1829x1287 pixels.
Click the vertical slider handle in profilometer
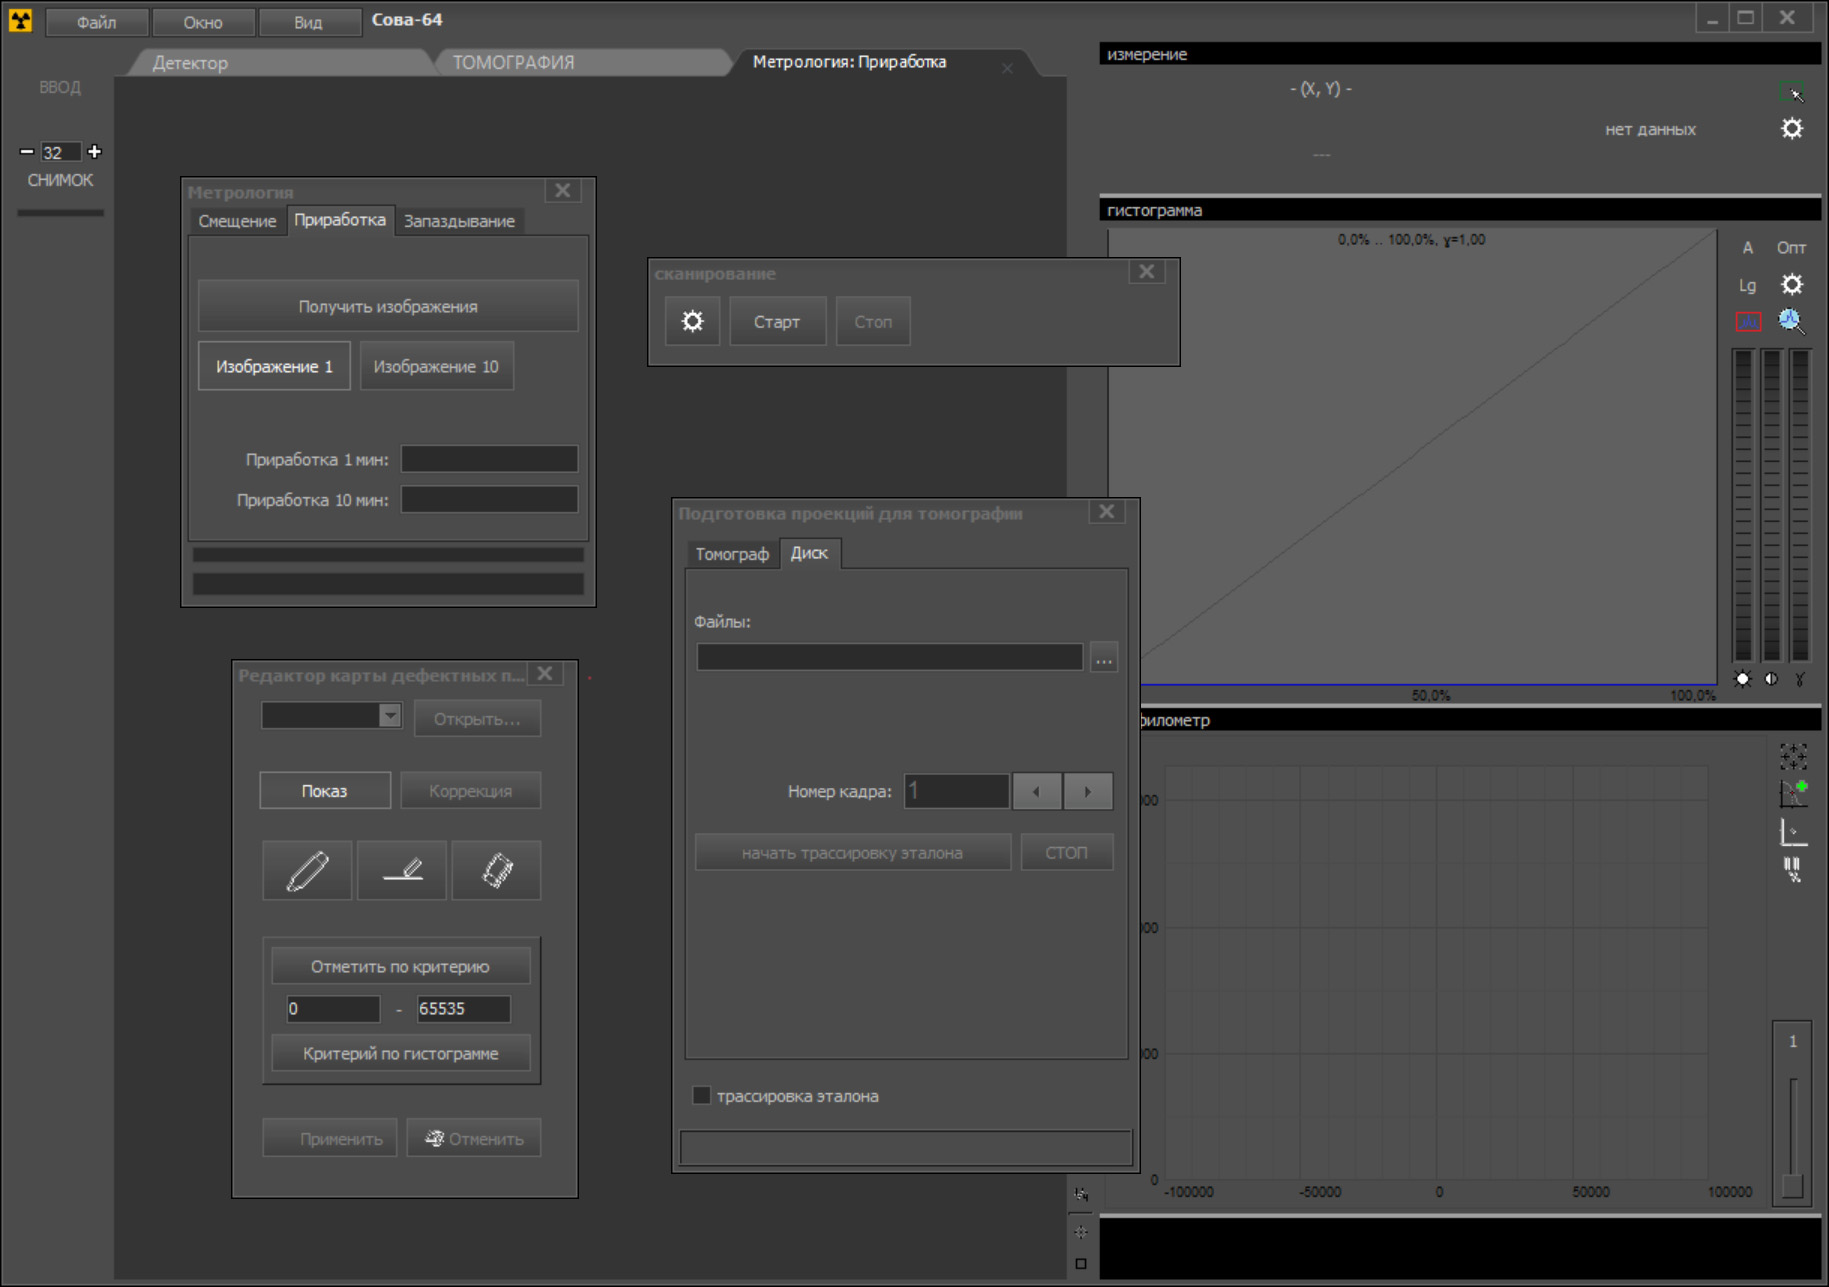1793,1185
